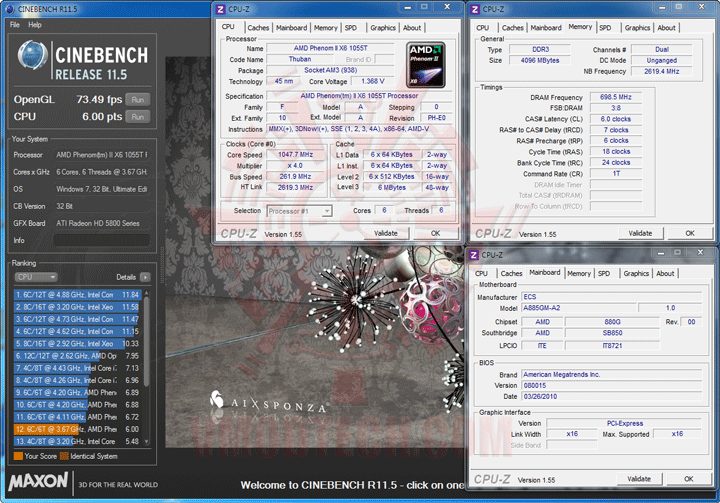
Task: Run the OpenGL benchmark
Action: pyautogui.click(x=138, y=100)
